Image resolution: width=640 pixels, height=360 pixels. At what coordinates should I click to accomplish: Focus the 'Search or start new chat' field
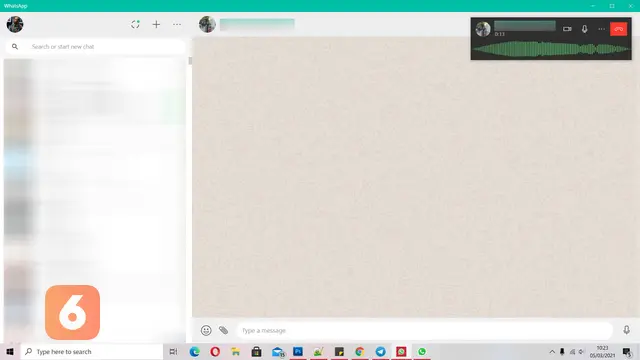(96, 47)
